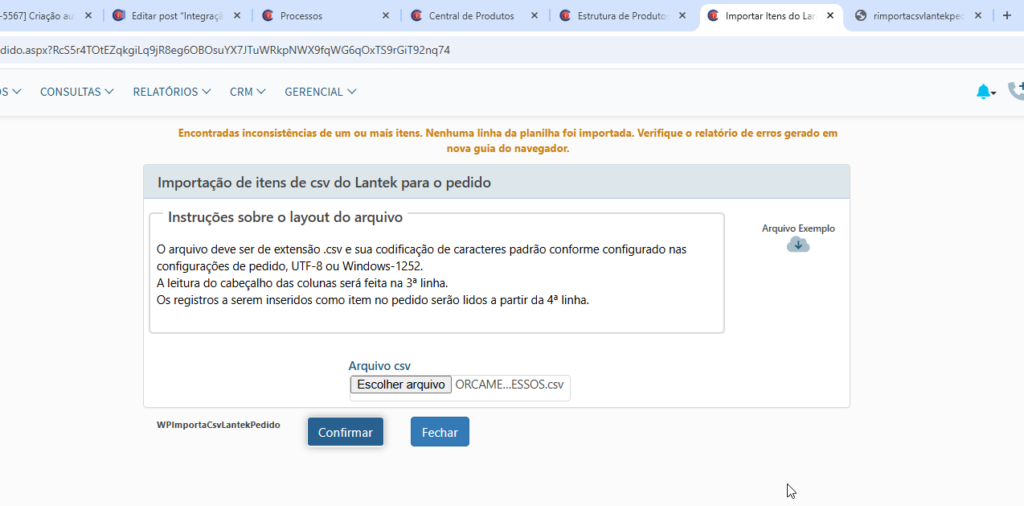This screenshot has height=506, width=1024.
Task: Close the Importar Itens do Lantek tab
Action: [x=830, y=16]
